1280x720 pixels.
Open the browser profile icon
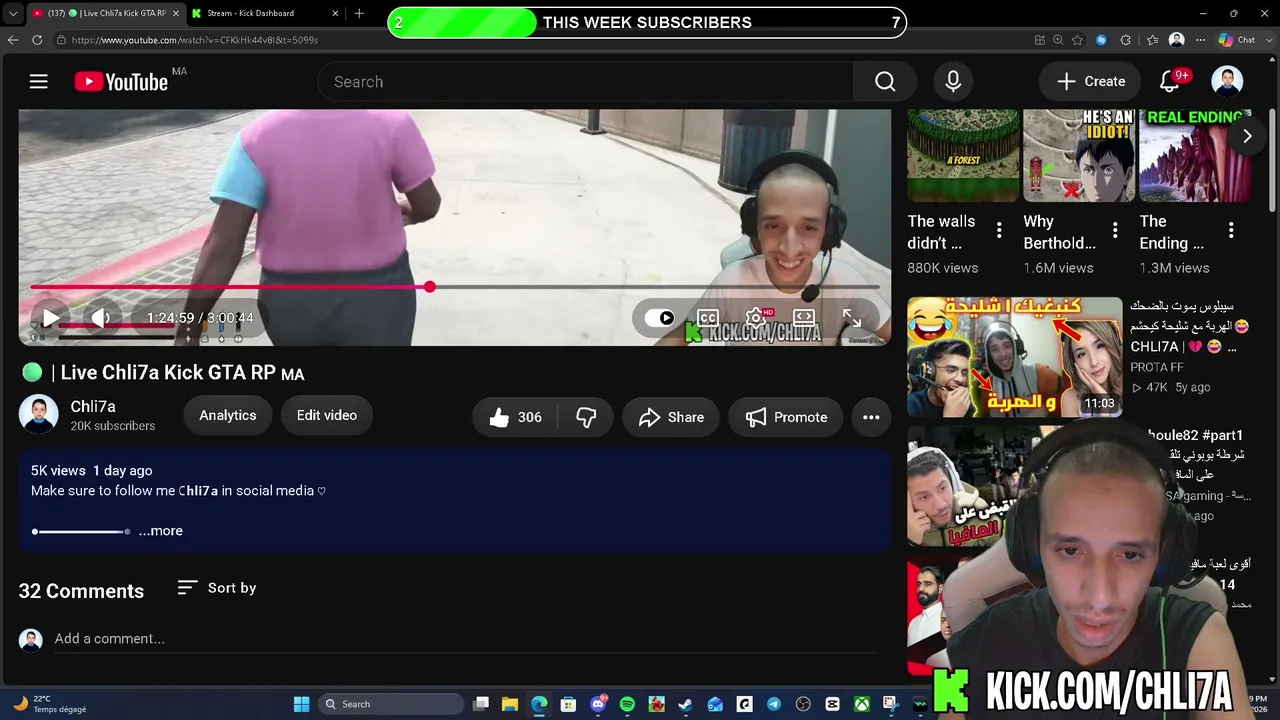[x=1176, y=40]
